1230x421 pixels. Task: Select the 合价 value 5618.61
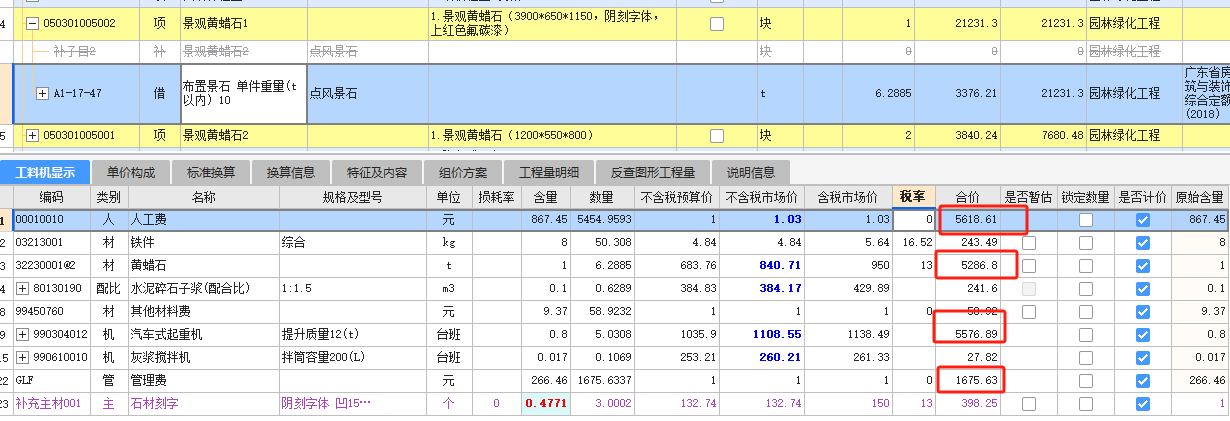tap(967, 219)
